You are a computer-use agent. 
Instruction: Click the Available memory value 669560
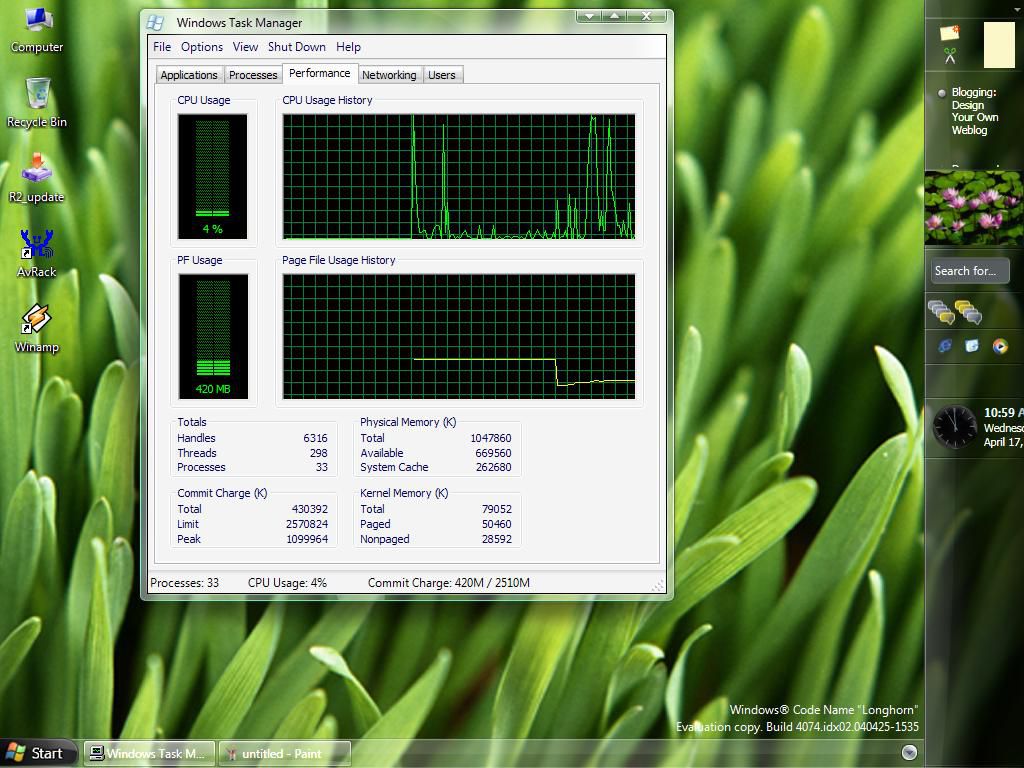pyautogui.click(x=493, y=453)
